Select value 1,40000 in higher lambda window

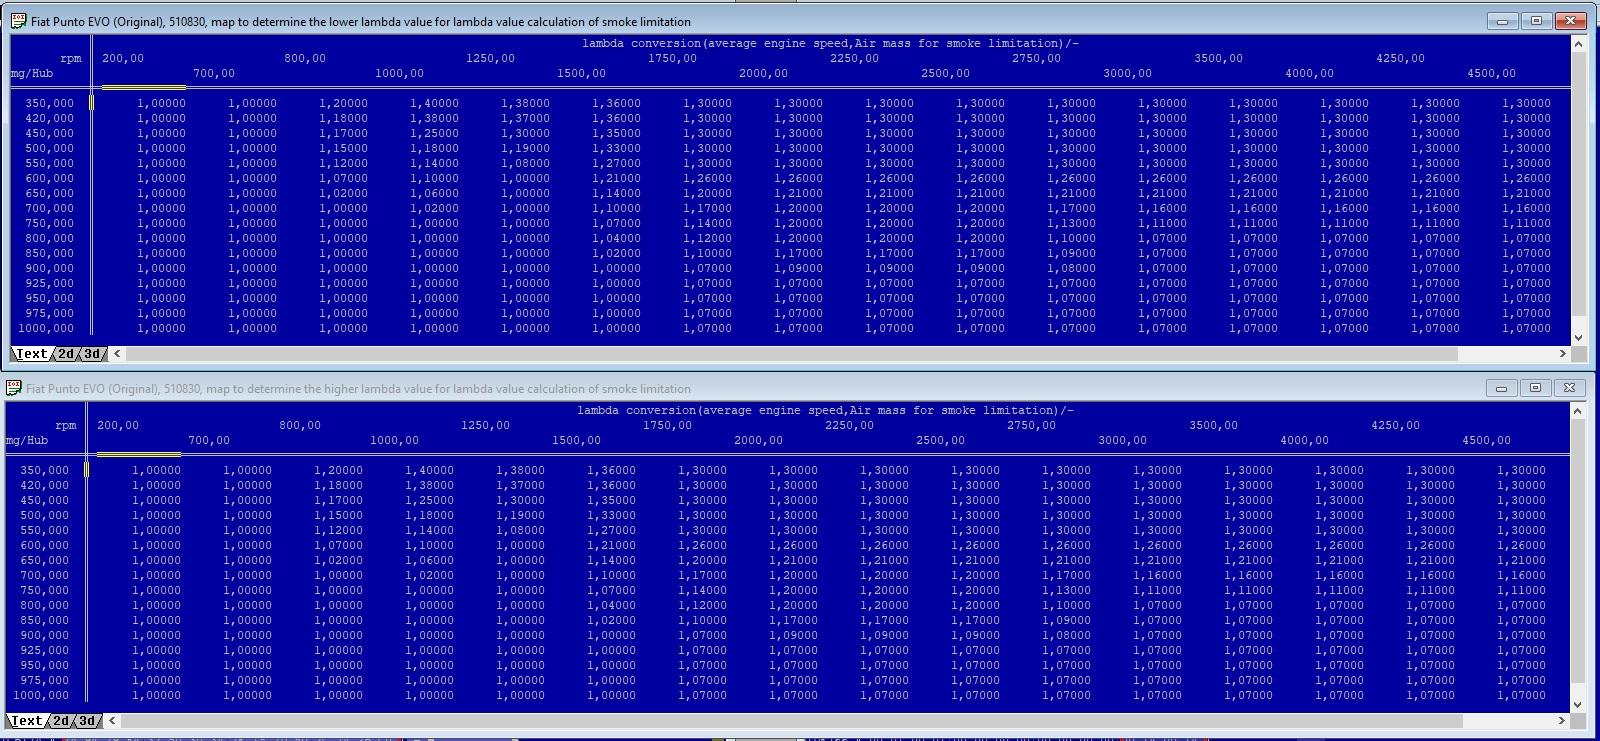(x=430, y=470)
